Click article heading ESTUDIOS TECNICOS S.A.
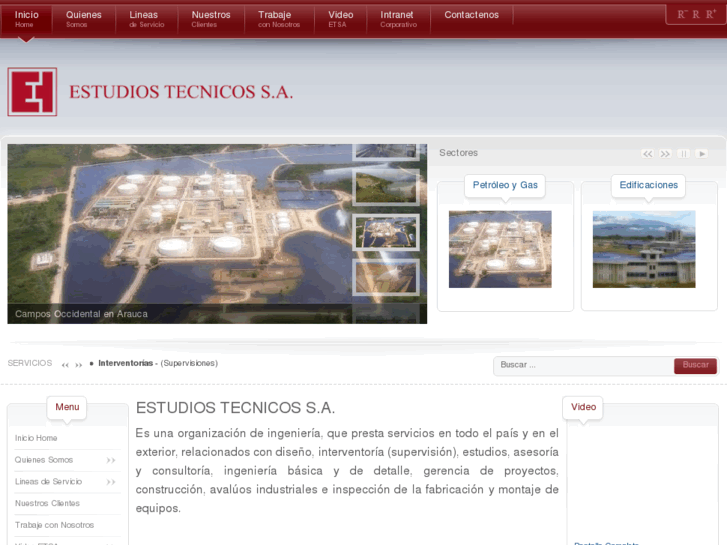The width and height of the screenshot is (727, 545). pyautogui.click(x=236, y=408)
